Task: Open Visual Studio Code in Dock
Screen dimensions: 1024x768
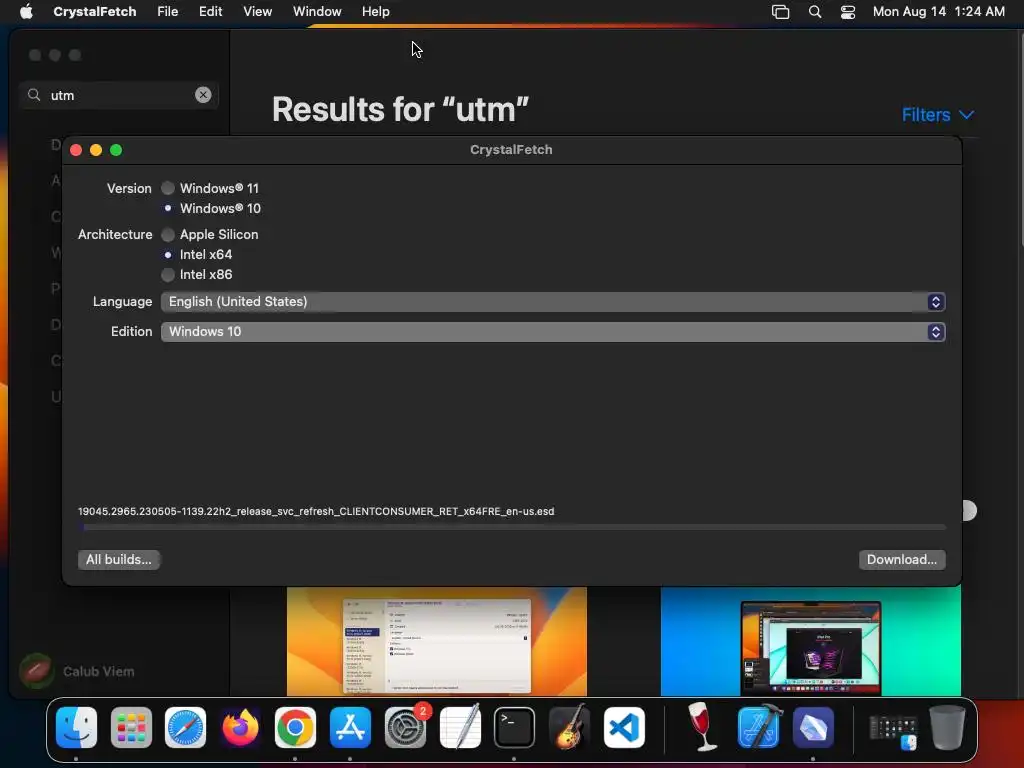Action: (624, 727)
